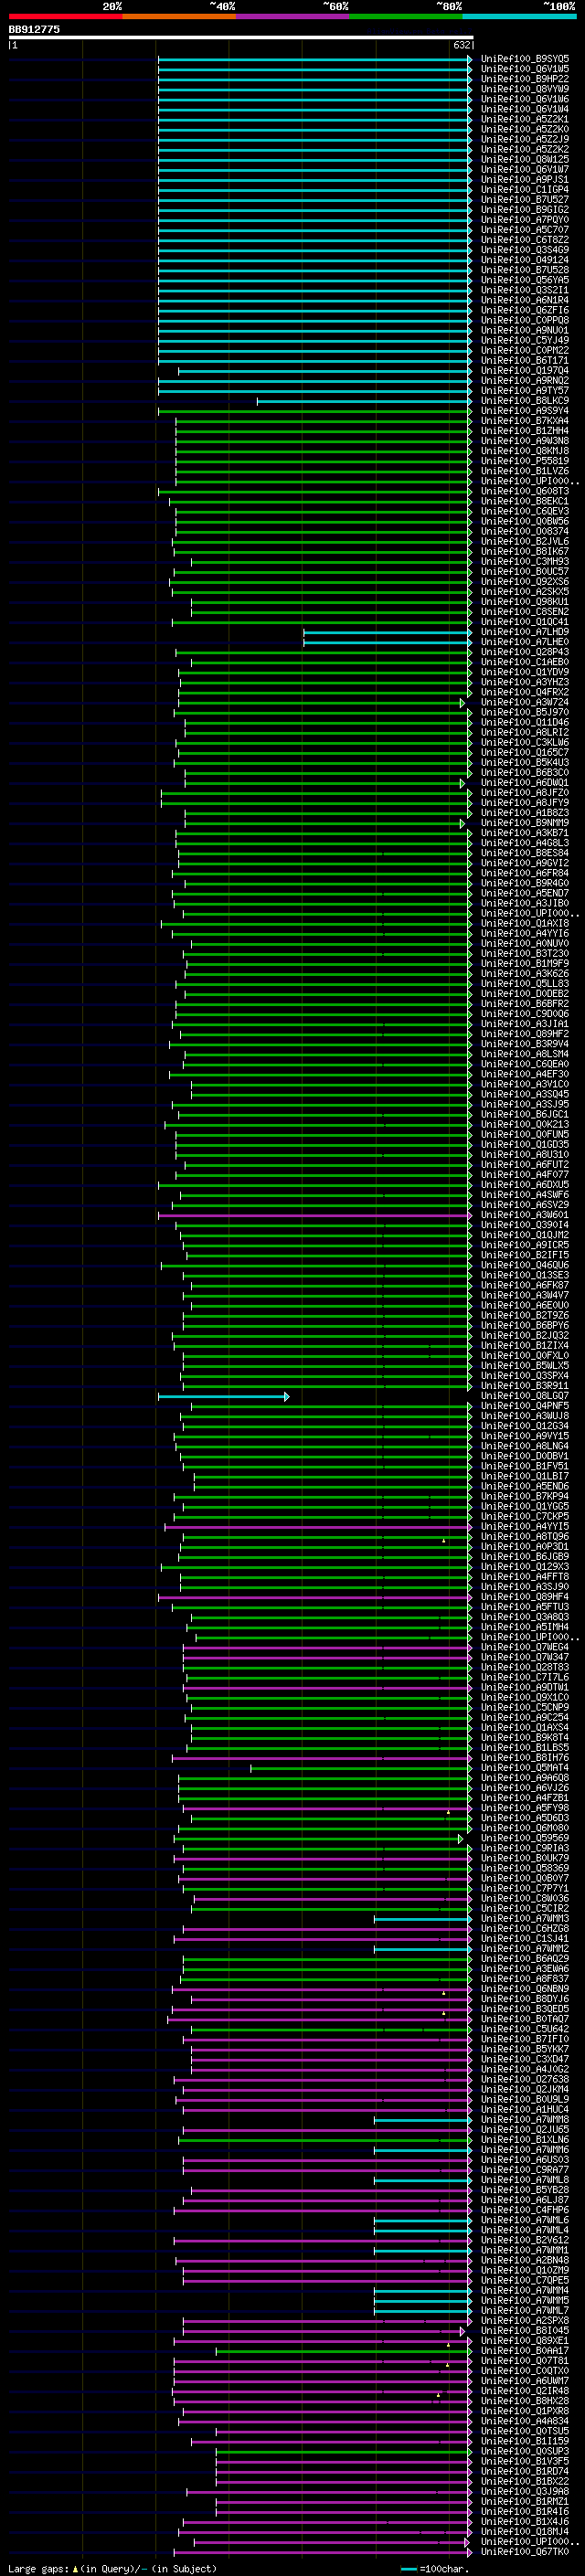Screen dimensions: 585x2576
Task: Open hit UniRef100_B9SYQ5
Action: tap(525, 59)
